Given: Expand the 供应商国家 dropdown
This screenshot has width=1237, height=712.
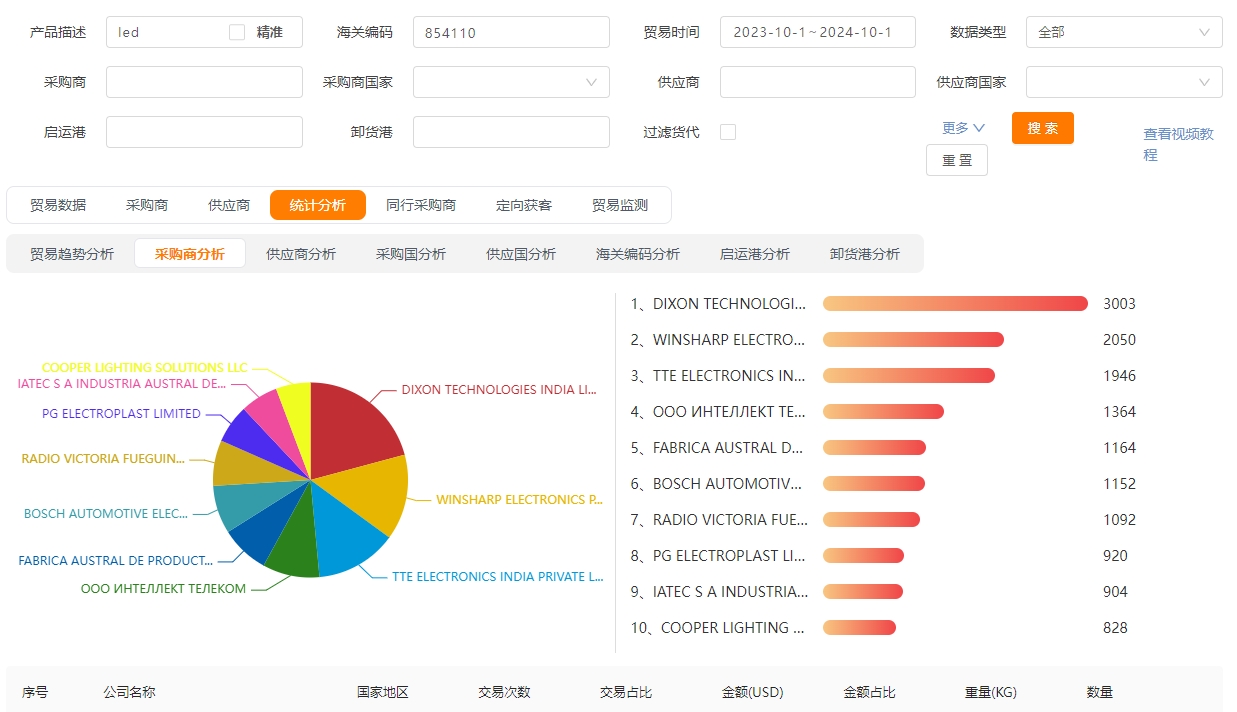Looking at the screenshot, I should (1124, 82).
